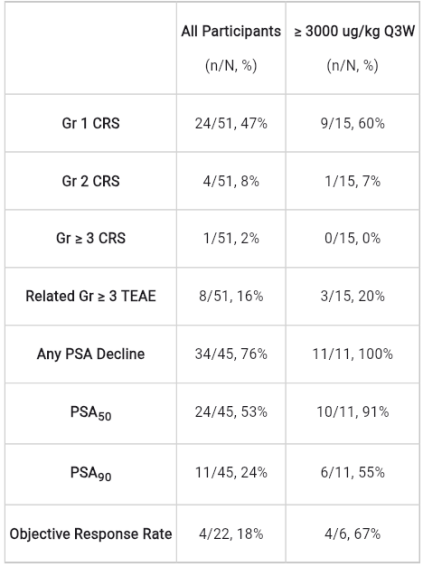
Task: Click the Related Gr ≥ 3 TEAE label
Action: pos(91,296)
